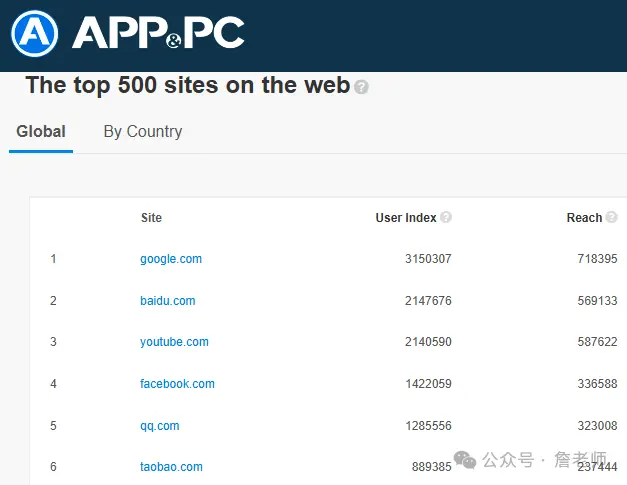627x485 pixels.
Task: Open the qq.com link
Action: tap(160, 426)
